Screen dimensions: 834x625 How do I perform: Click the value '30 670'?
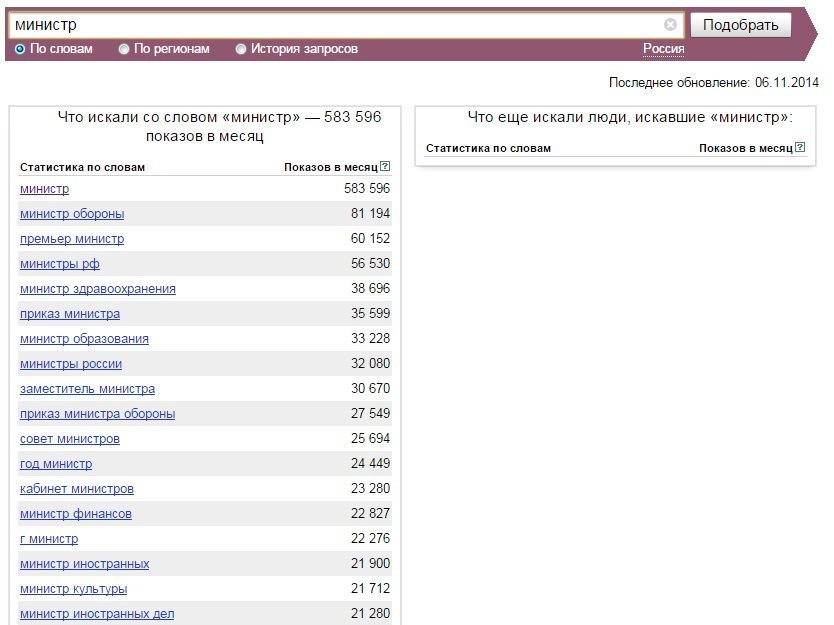coord(370,388)
